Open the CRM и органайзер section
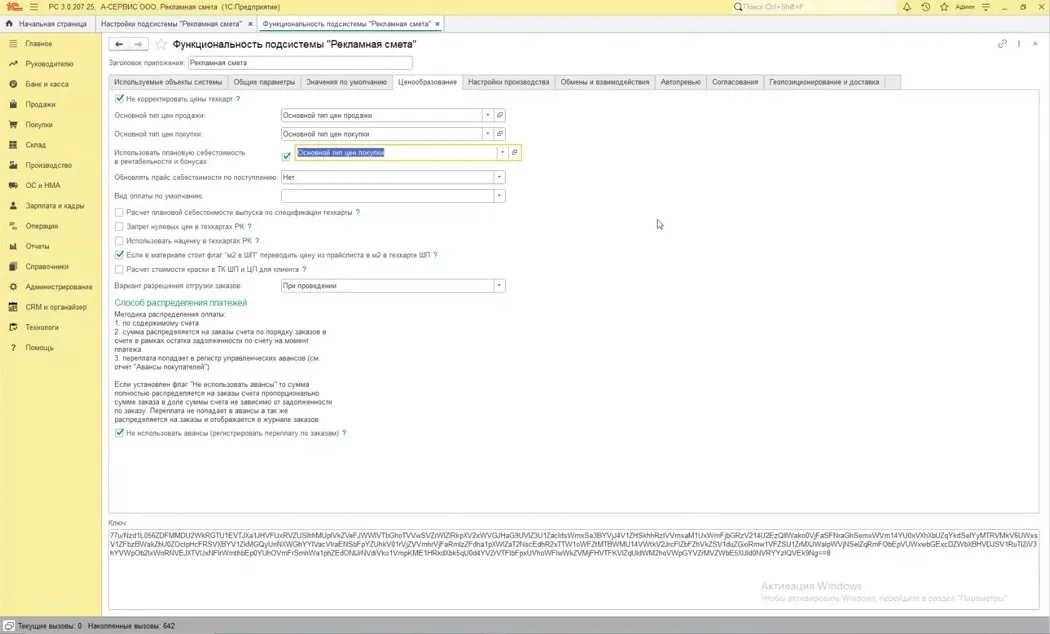The width and height of the screenshot is (1050, 634). [x=56, y=307]
